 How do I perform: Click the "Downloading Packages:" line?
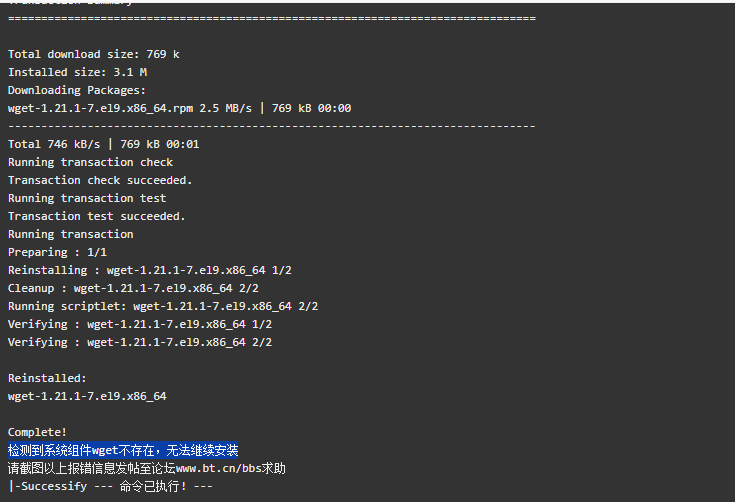tap(76, 90)
